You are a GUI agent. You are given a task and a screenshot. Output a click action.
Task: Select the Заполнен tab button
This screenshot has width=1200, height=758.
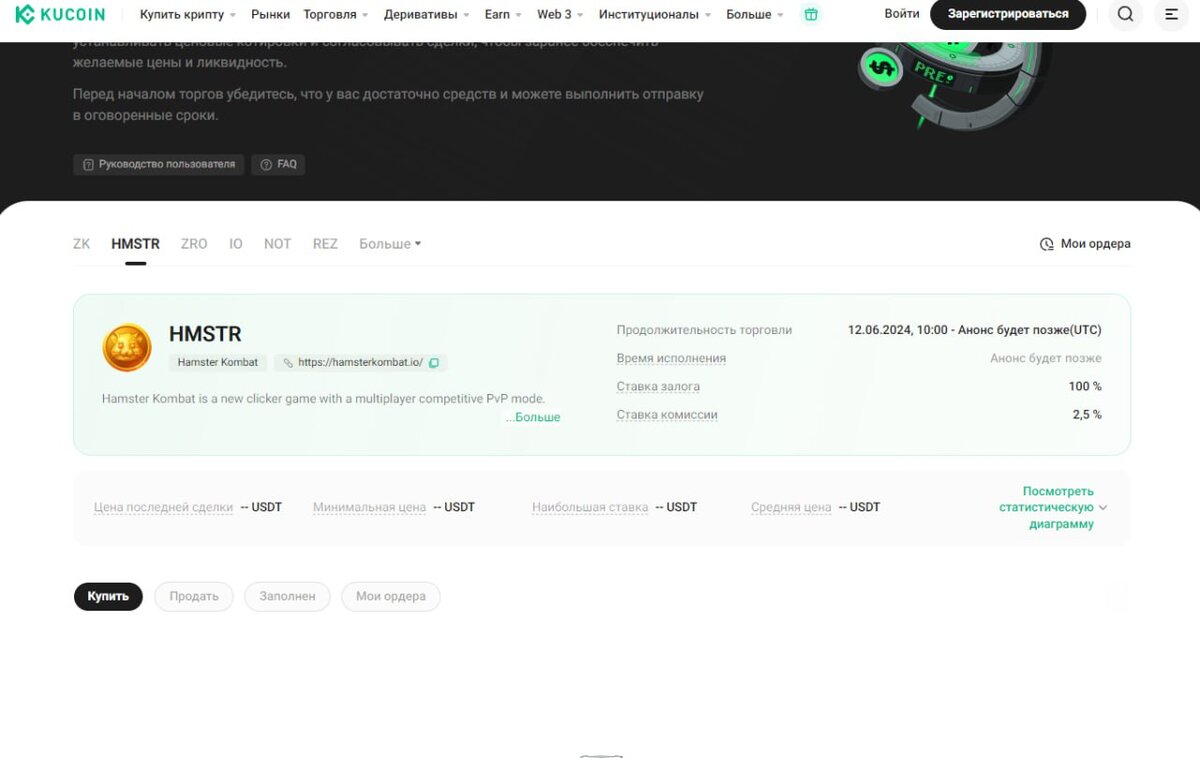click(x=287, y=597)
